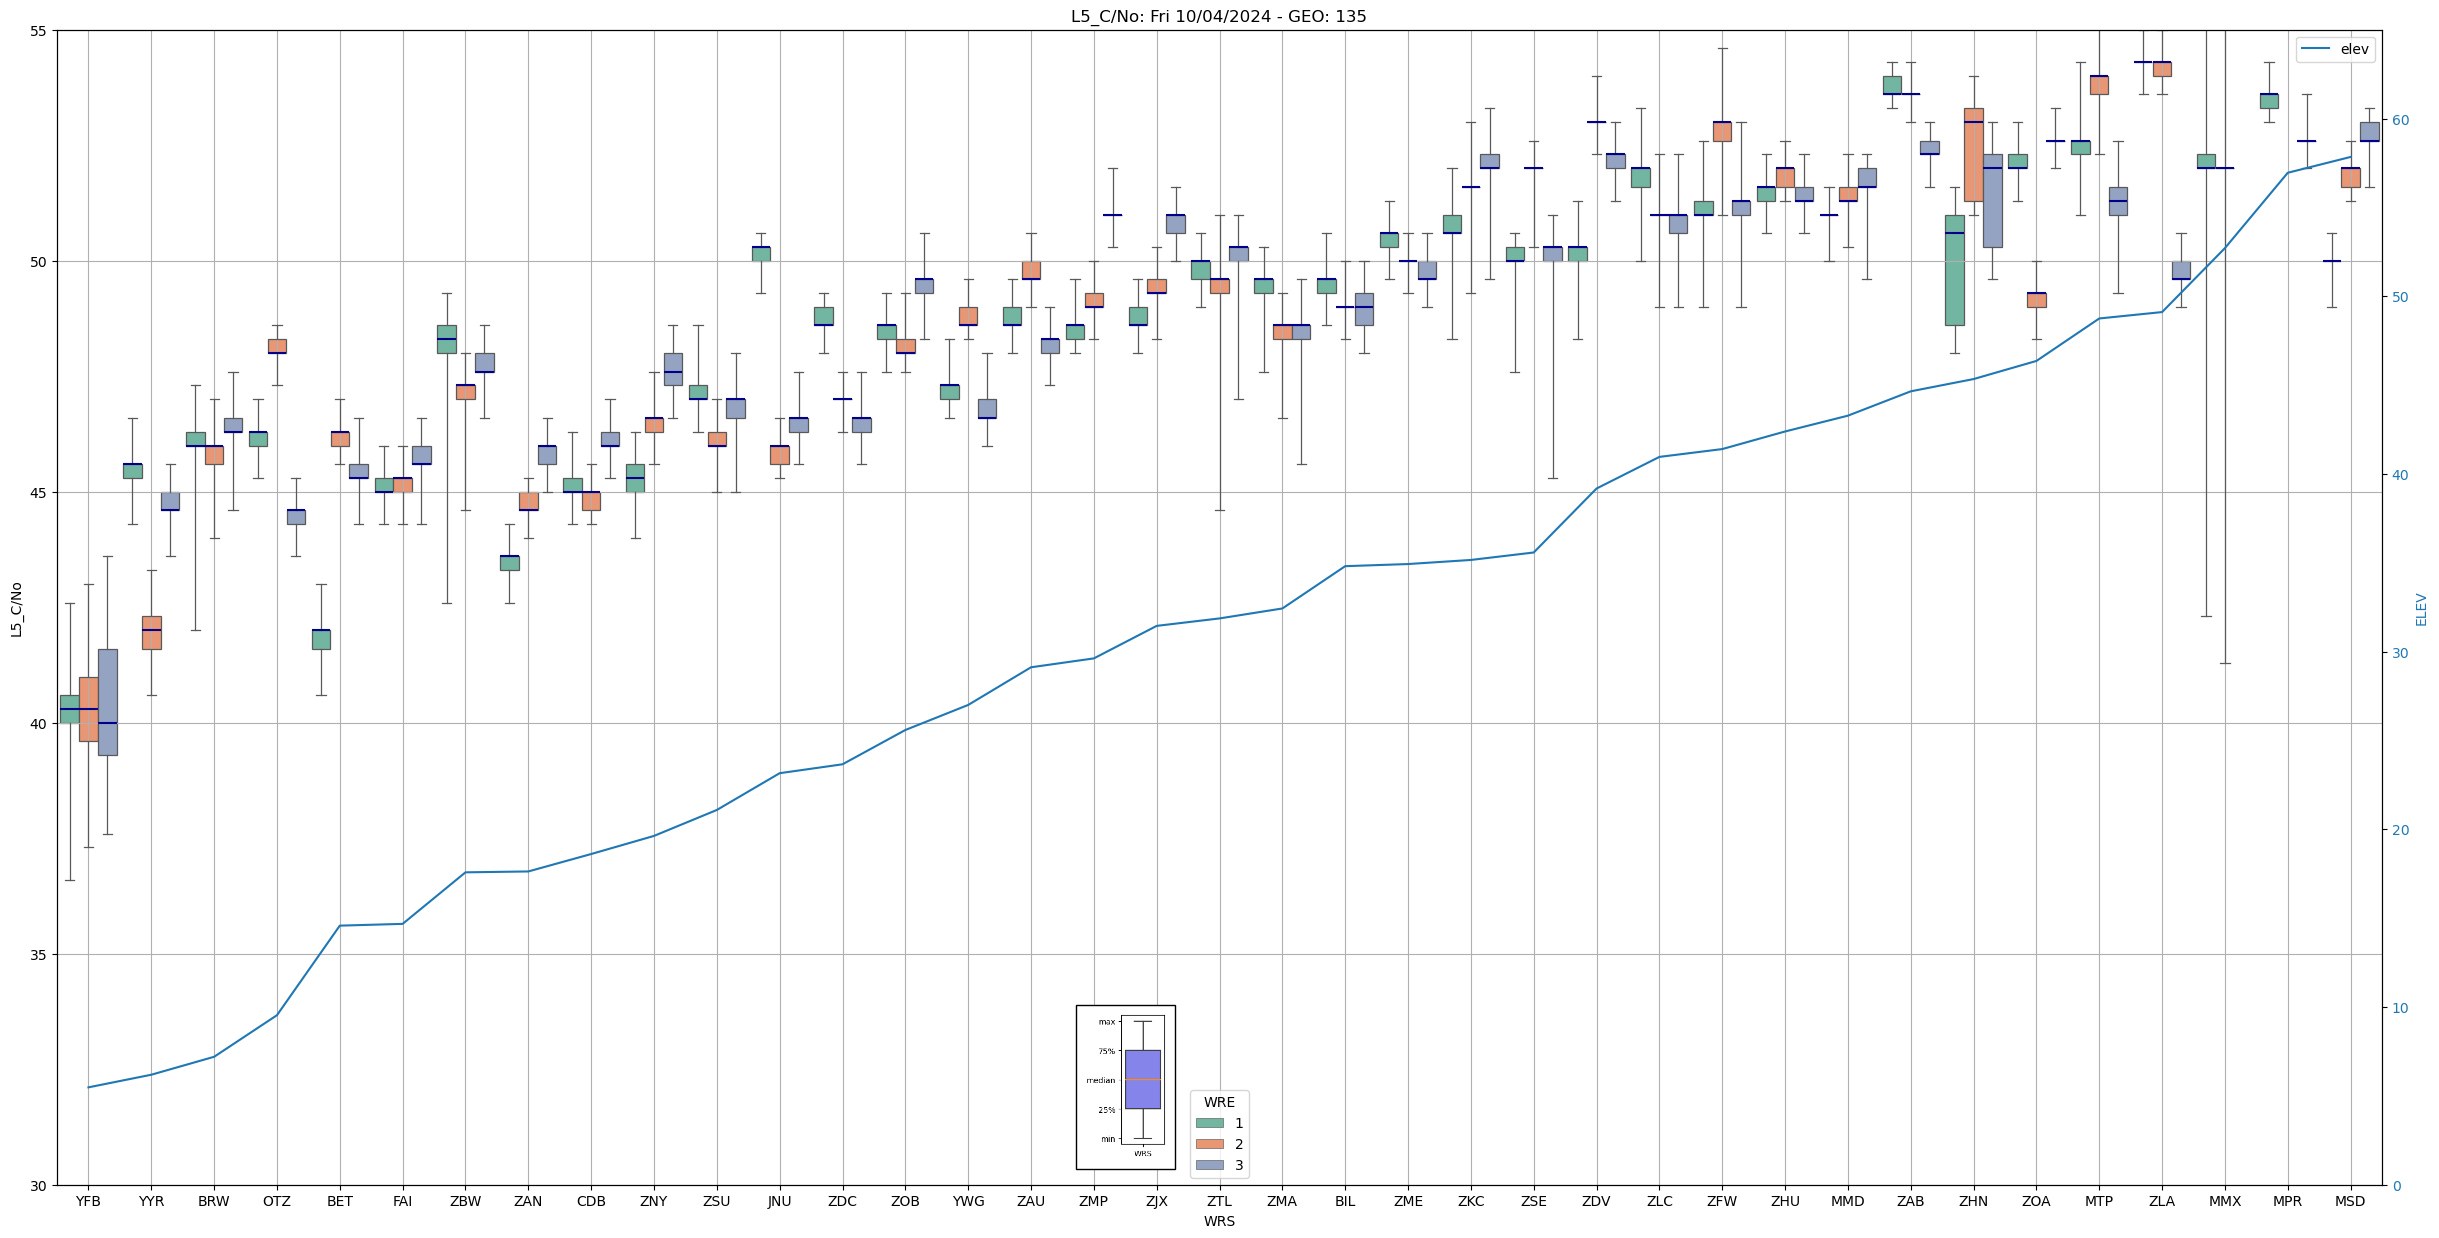Screen dimensions: 2439x1238
Task: Click the CDB x-axis label
Action: pos(591,1201)
